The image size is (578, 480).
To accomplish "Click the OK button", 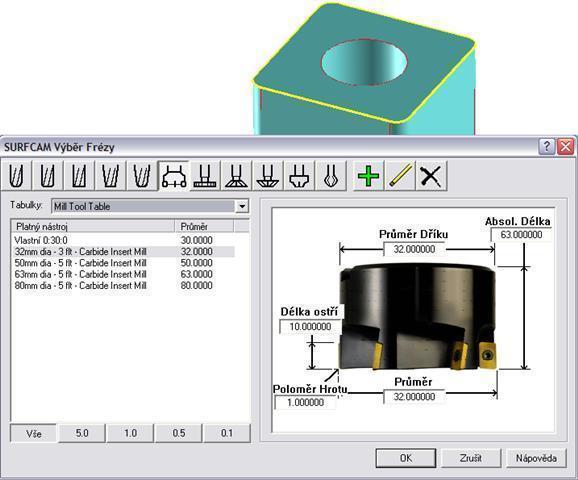I will (x=406, y=458).
